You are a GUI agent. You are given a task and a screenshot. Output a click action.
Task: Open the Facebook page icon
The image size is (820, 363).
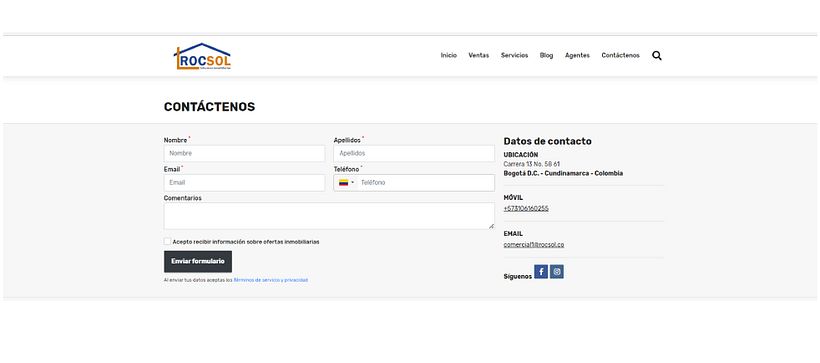point(541,271)
